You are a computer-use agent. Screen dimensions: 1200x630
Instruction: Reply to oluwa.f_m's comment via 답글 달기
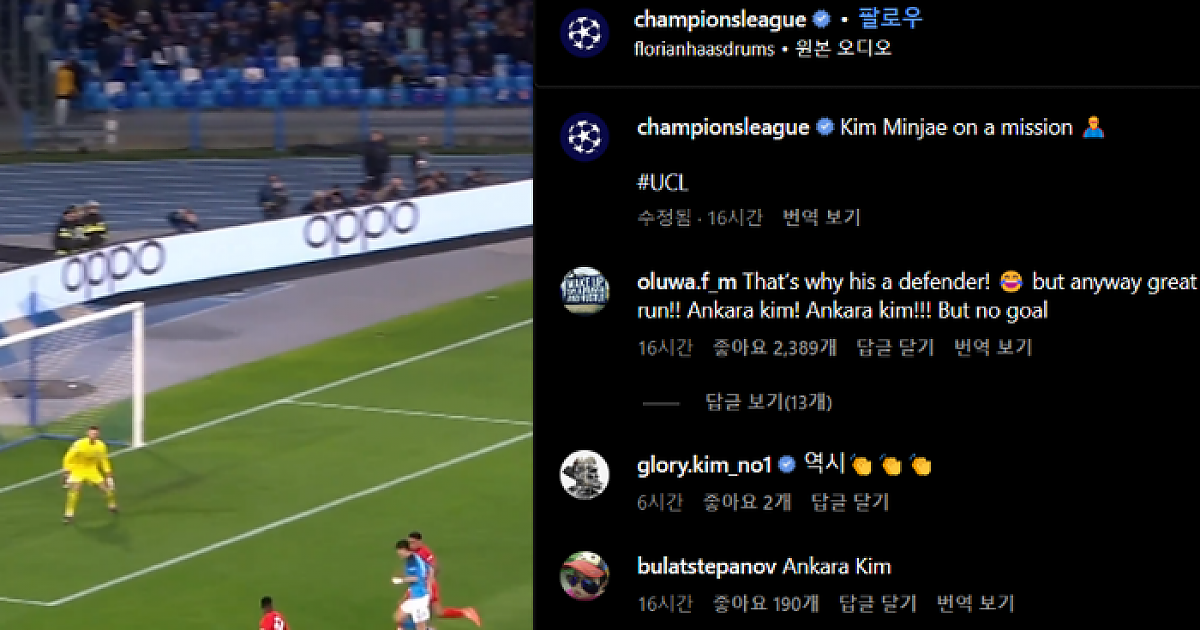(x=895, y=347)
